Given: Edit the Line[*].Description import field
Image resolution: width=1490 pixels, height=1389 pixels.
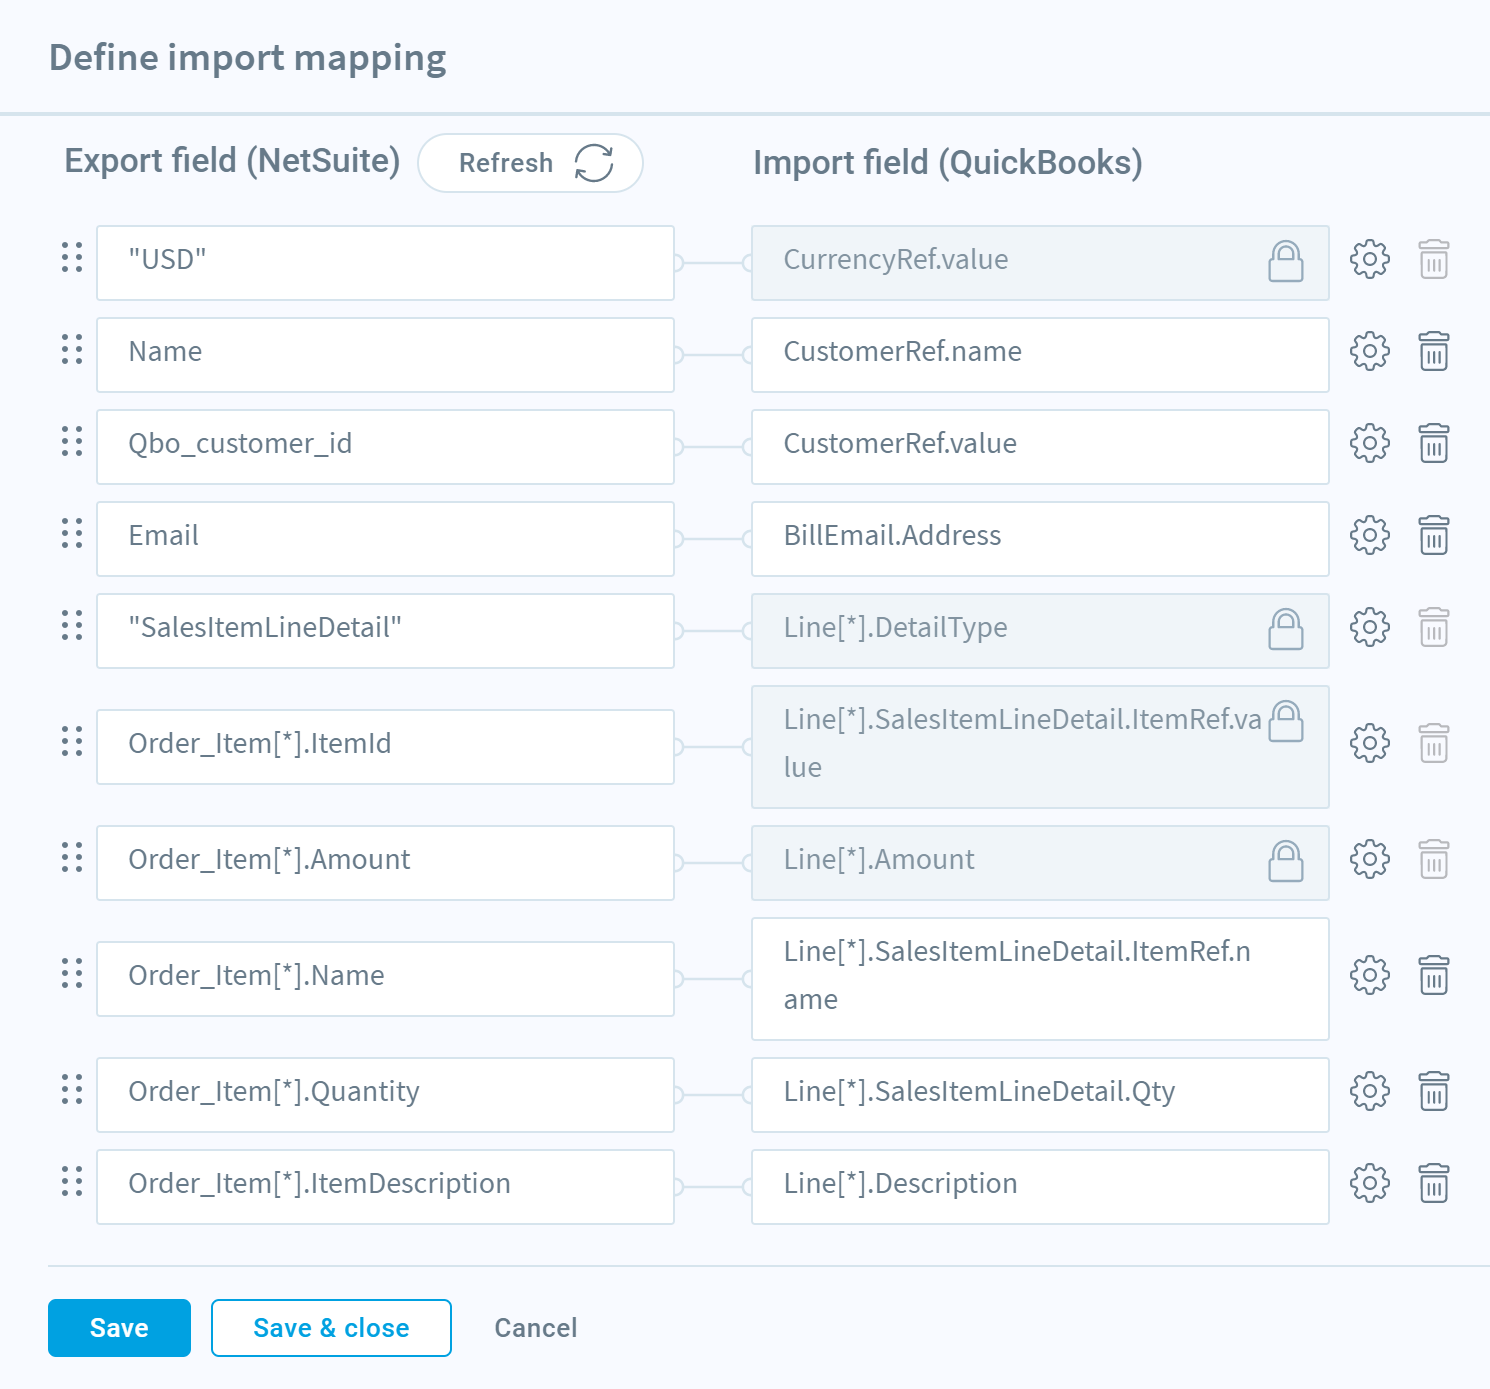Looking at the screenshot, I should pos(1040,1187).
